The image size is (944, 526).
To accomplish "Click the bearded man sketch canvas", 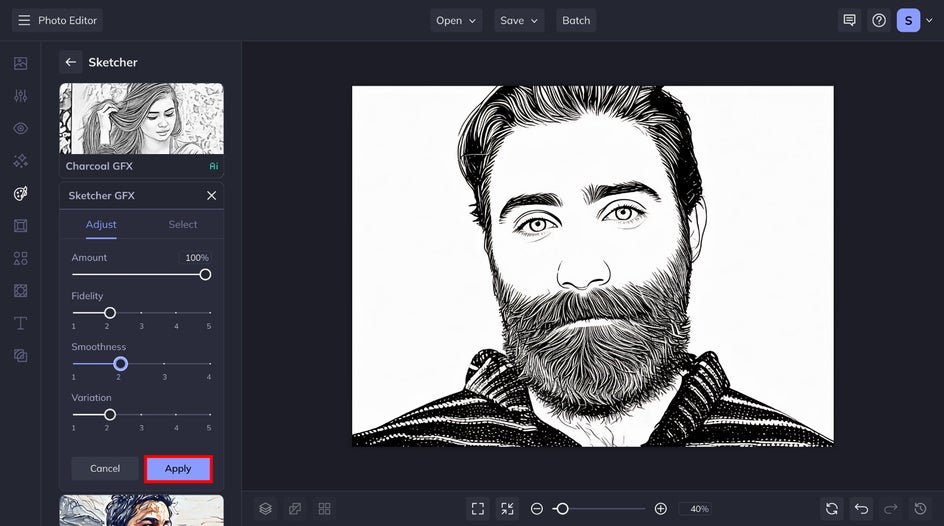I will tap(593, 266).
